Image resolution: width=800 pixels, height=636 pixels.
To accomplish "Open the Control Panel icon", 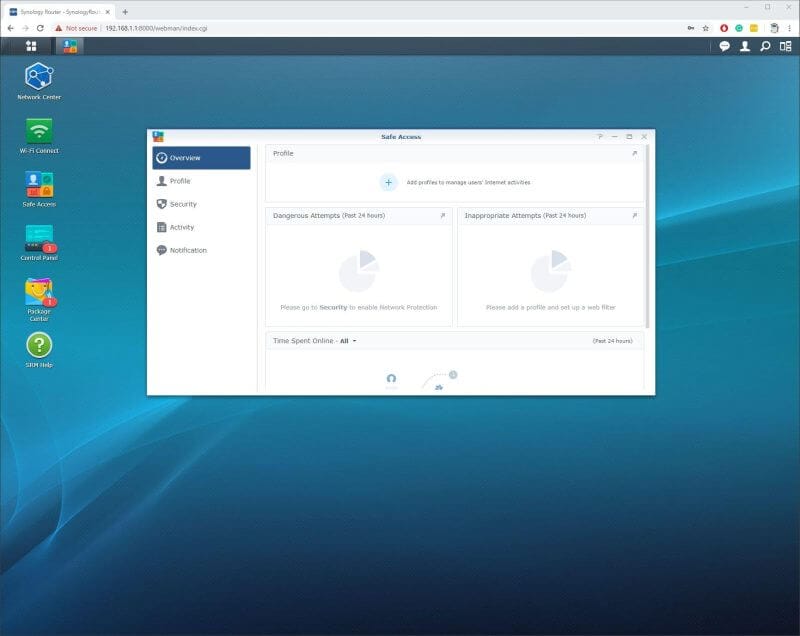I will [40, 239].
